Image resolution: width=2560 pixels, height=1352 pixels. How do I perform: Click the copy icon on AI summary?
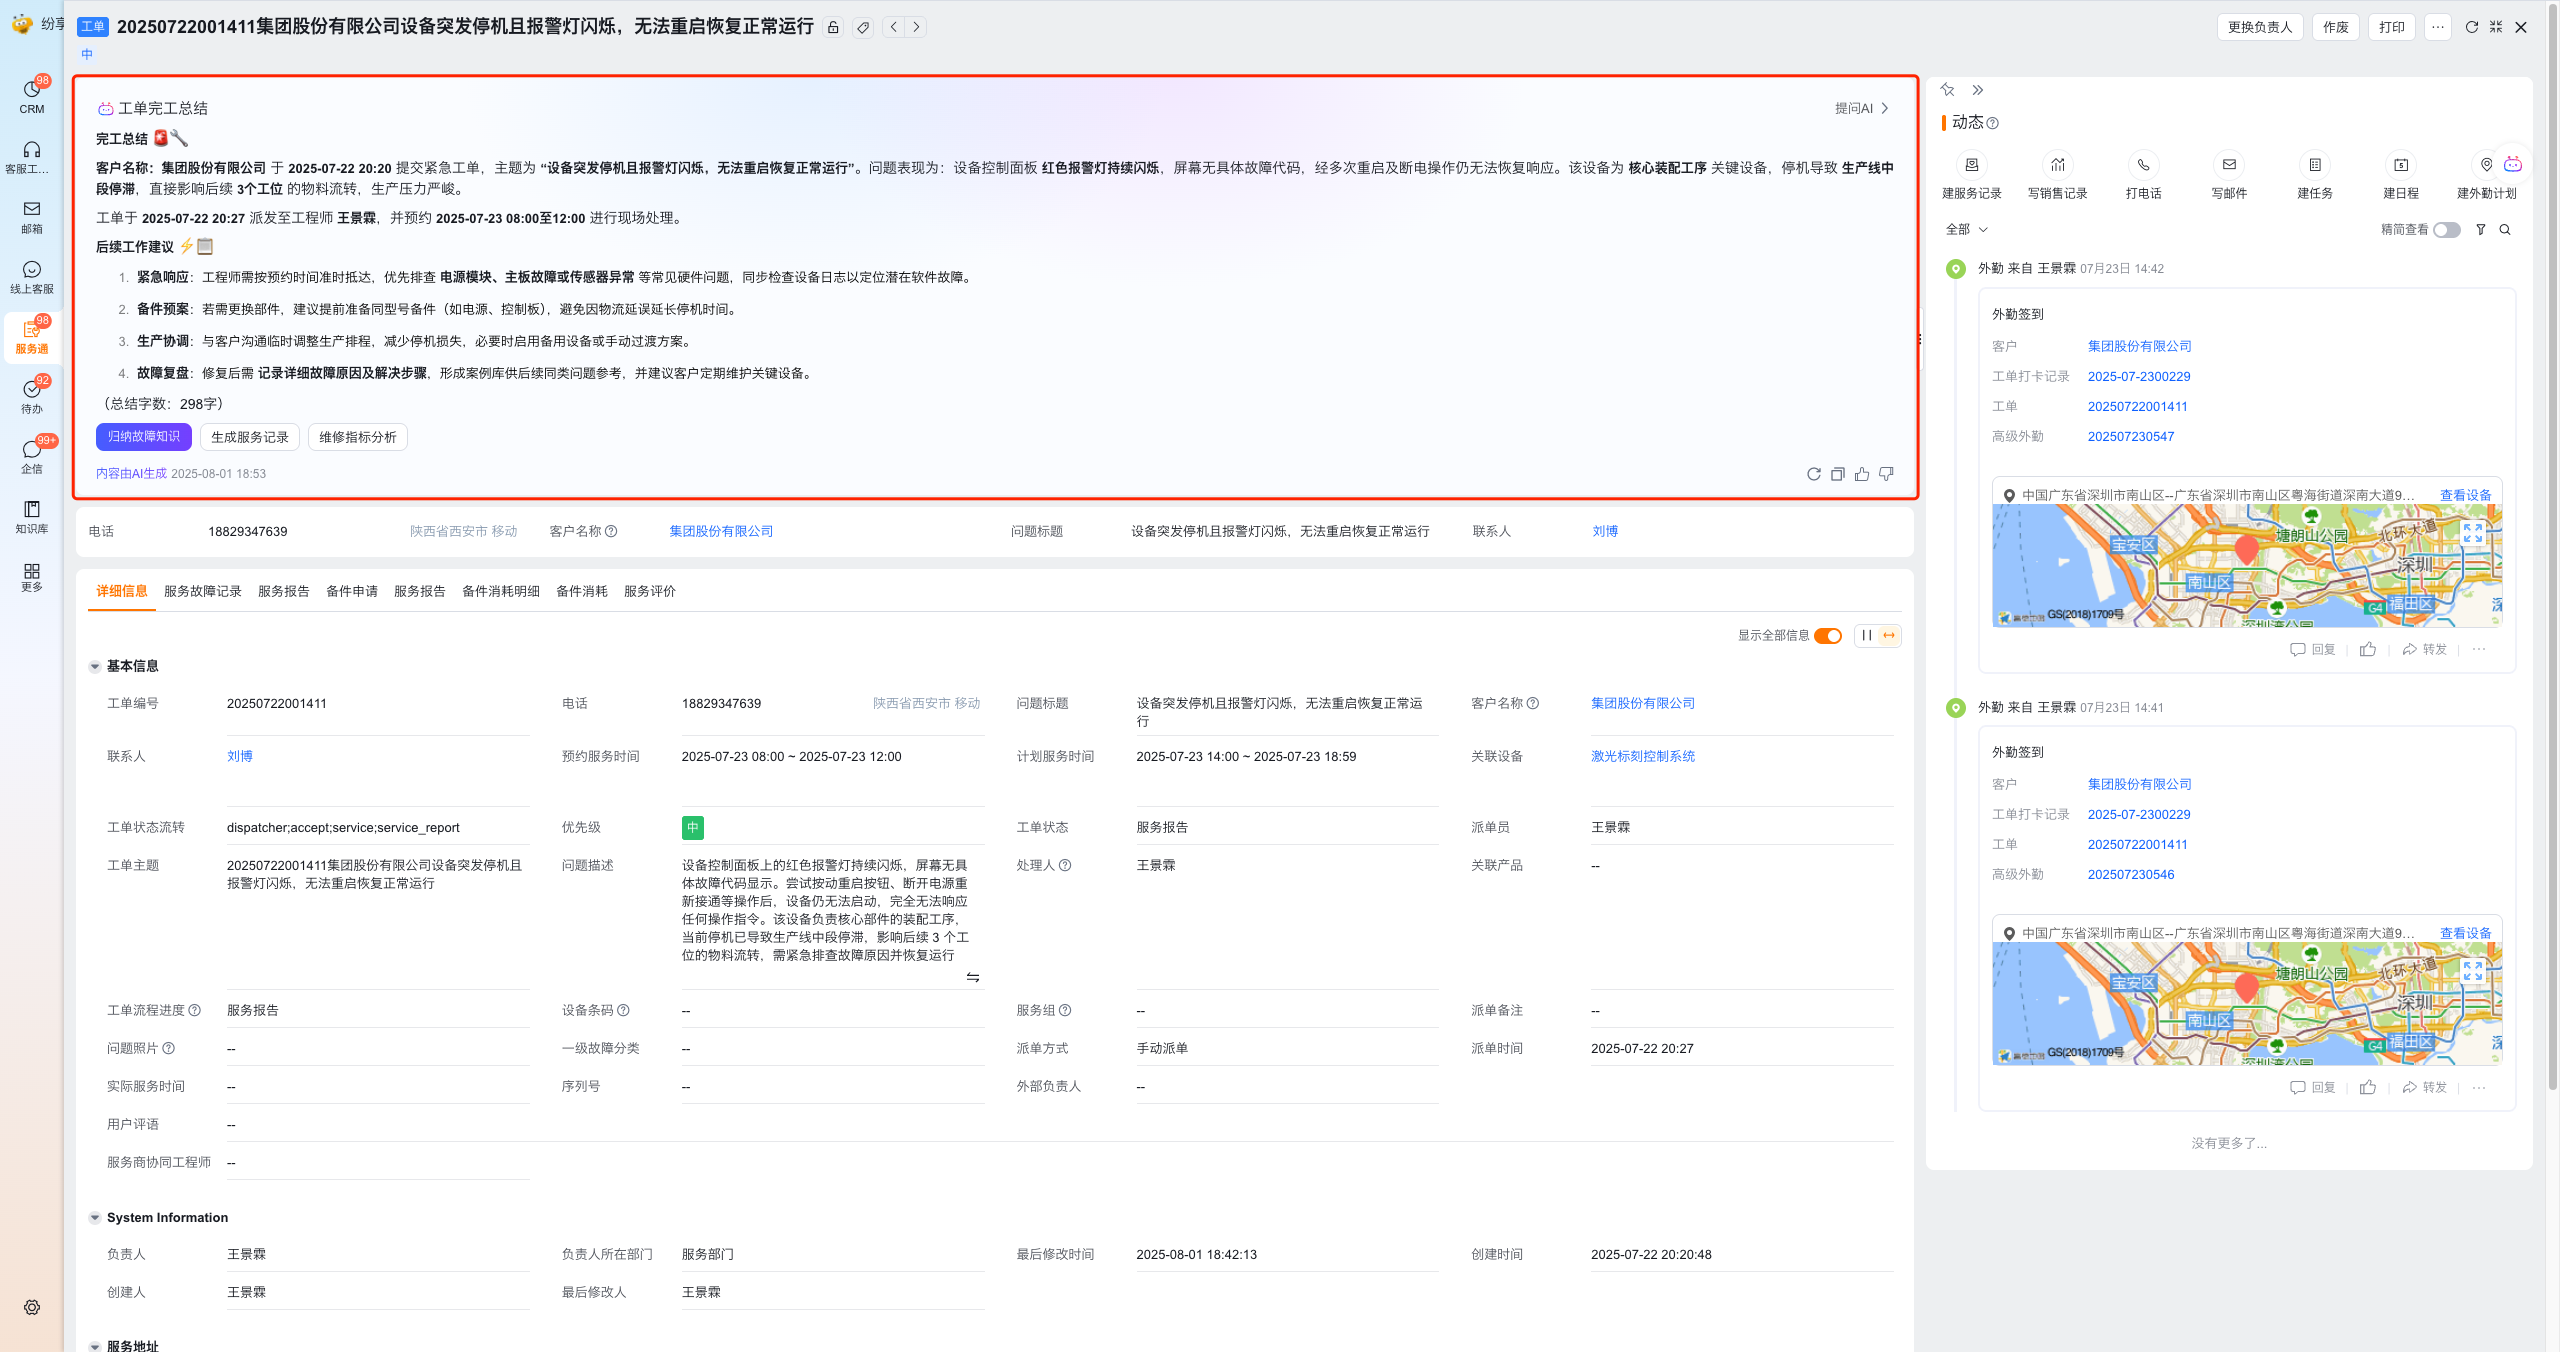tap(1838, 474)
